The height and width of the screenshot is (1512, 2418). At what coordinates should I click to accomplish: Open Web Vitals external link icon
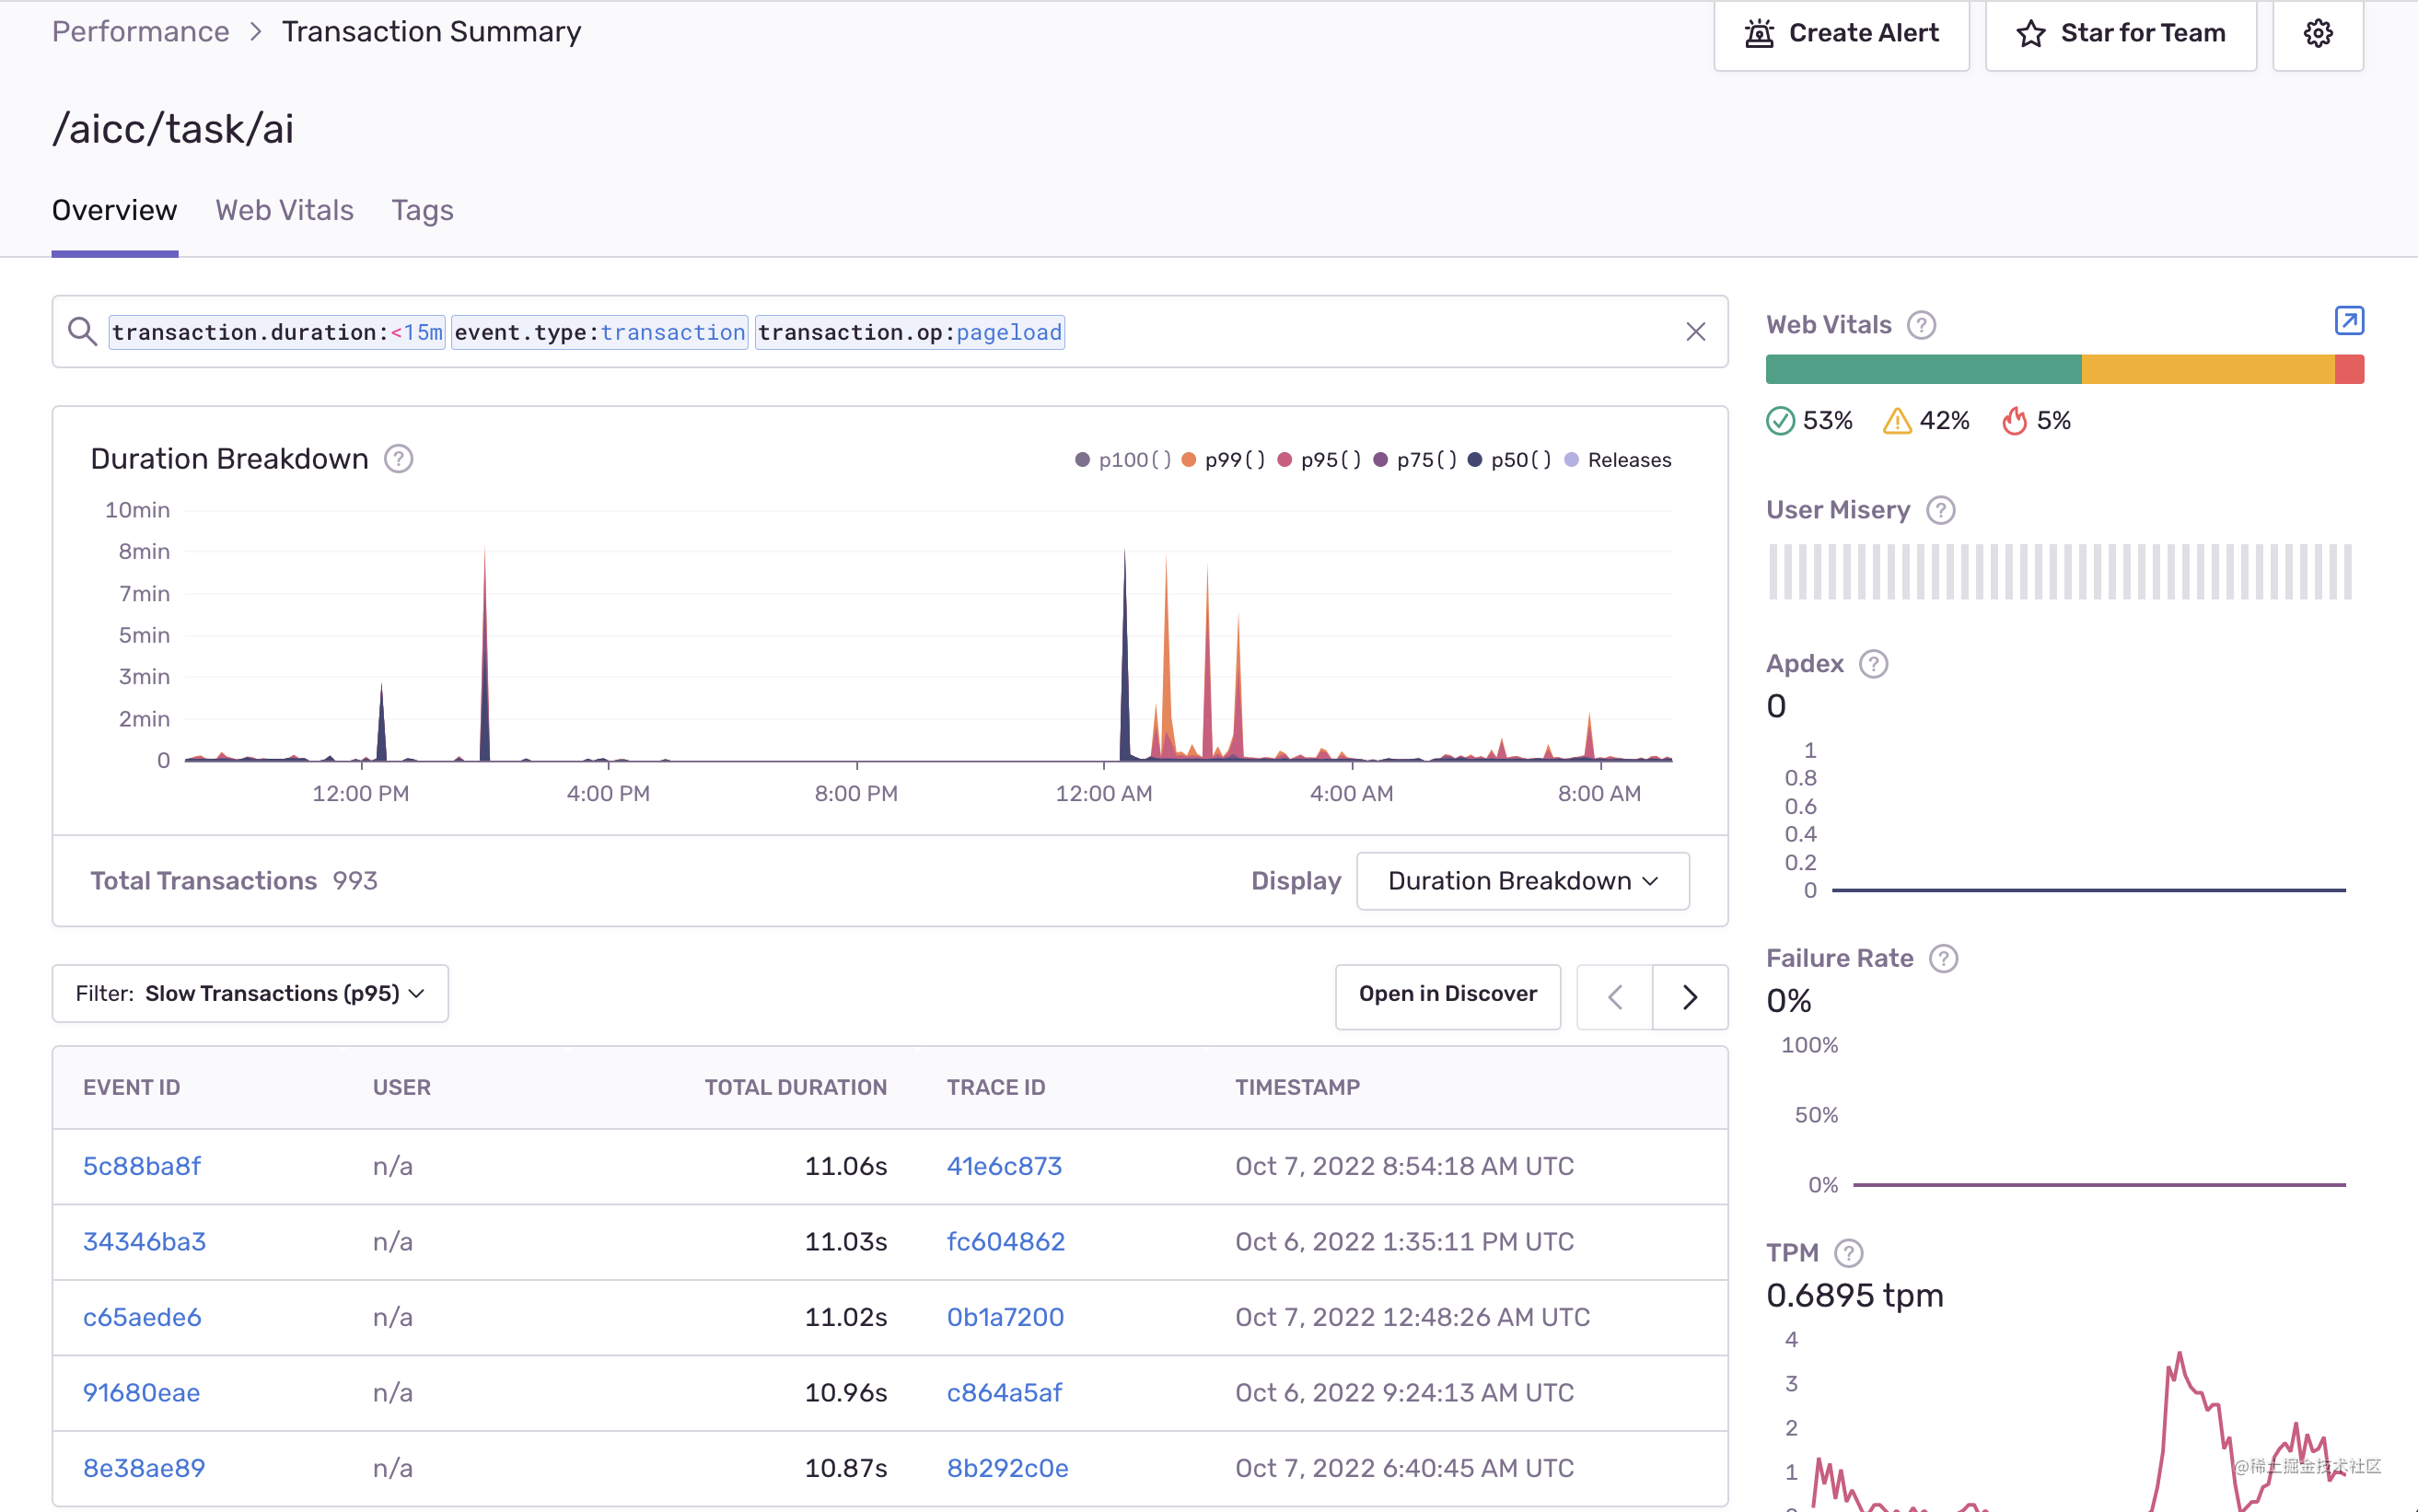(x=2348, y=321)
